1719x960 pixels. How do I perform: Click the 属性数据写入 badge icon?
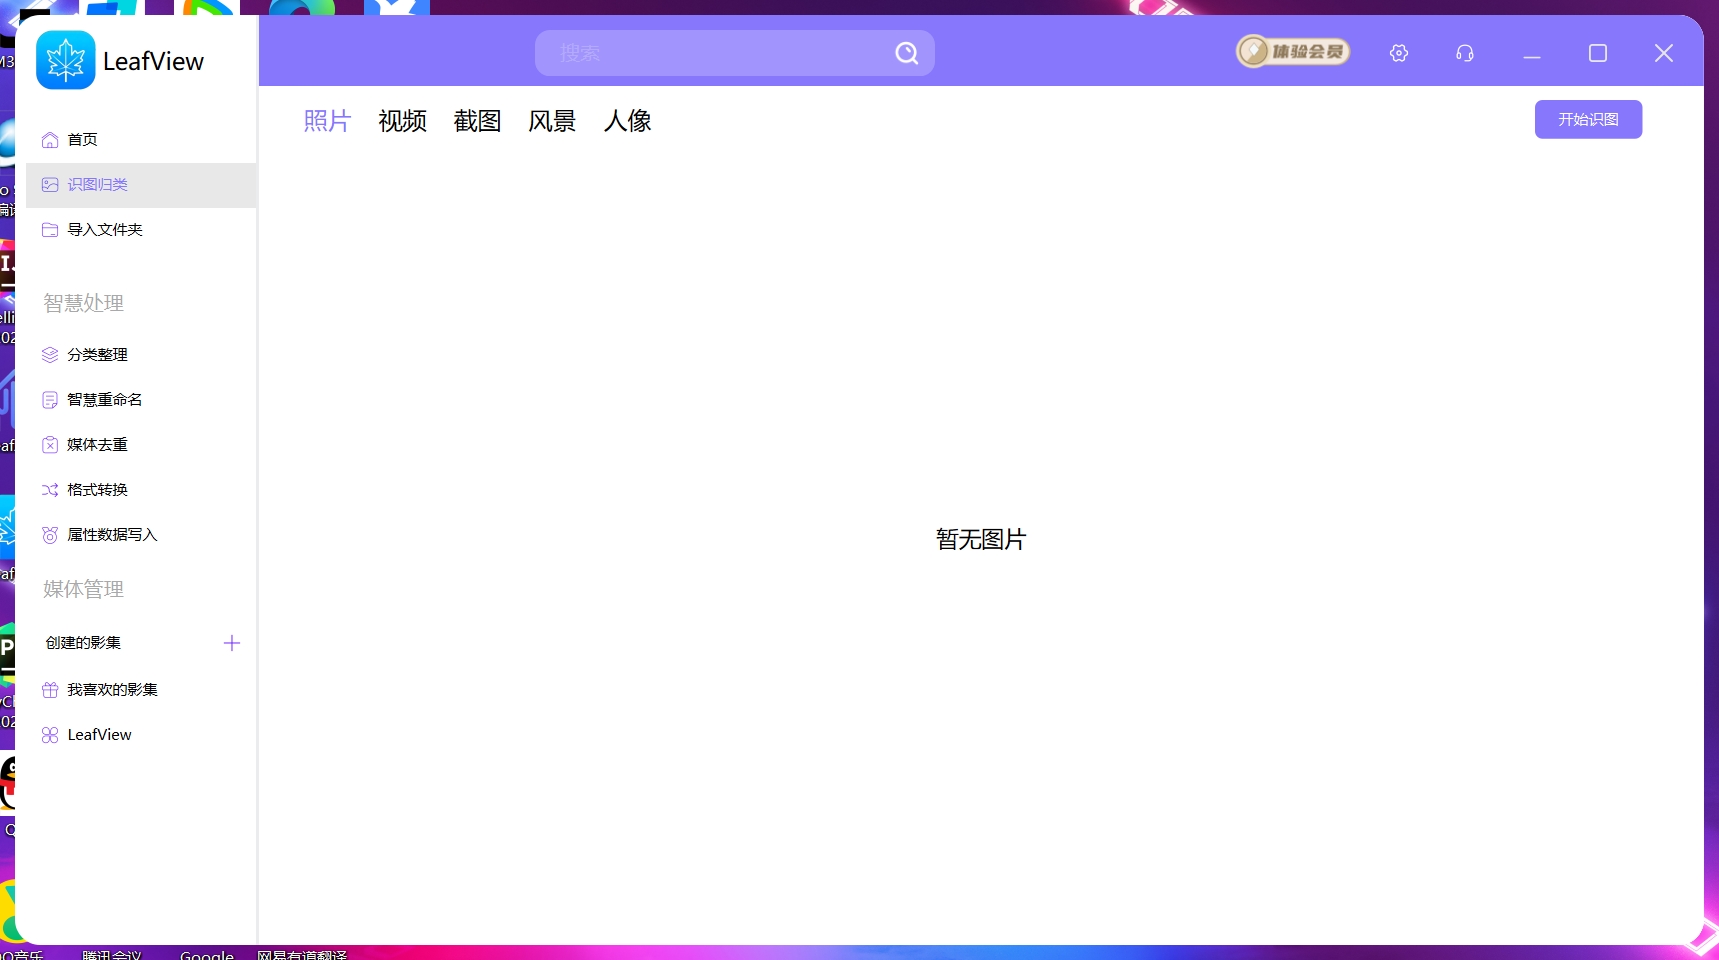point(50,535)
